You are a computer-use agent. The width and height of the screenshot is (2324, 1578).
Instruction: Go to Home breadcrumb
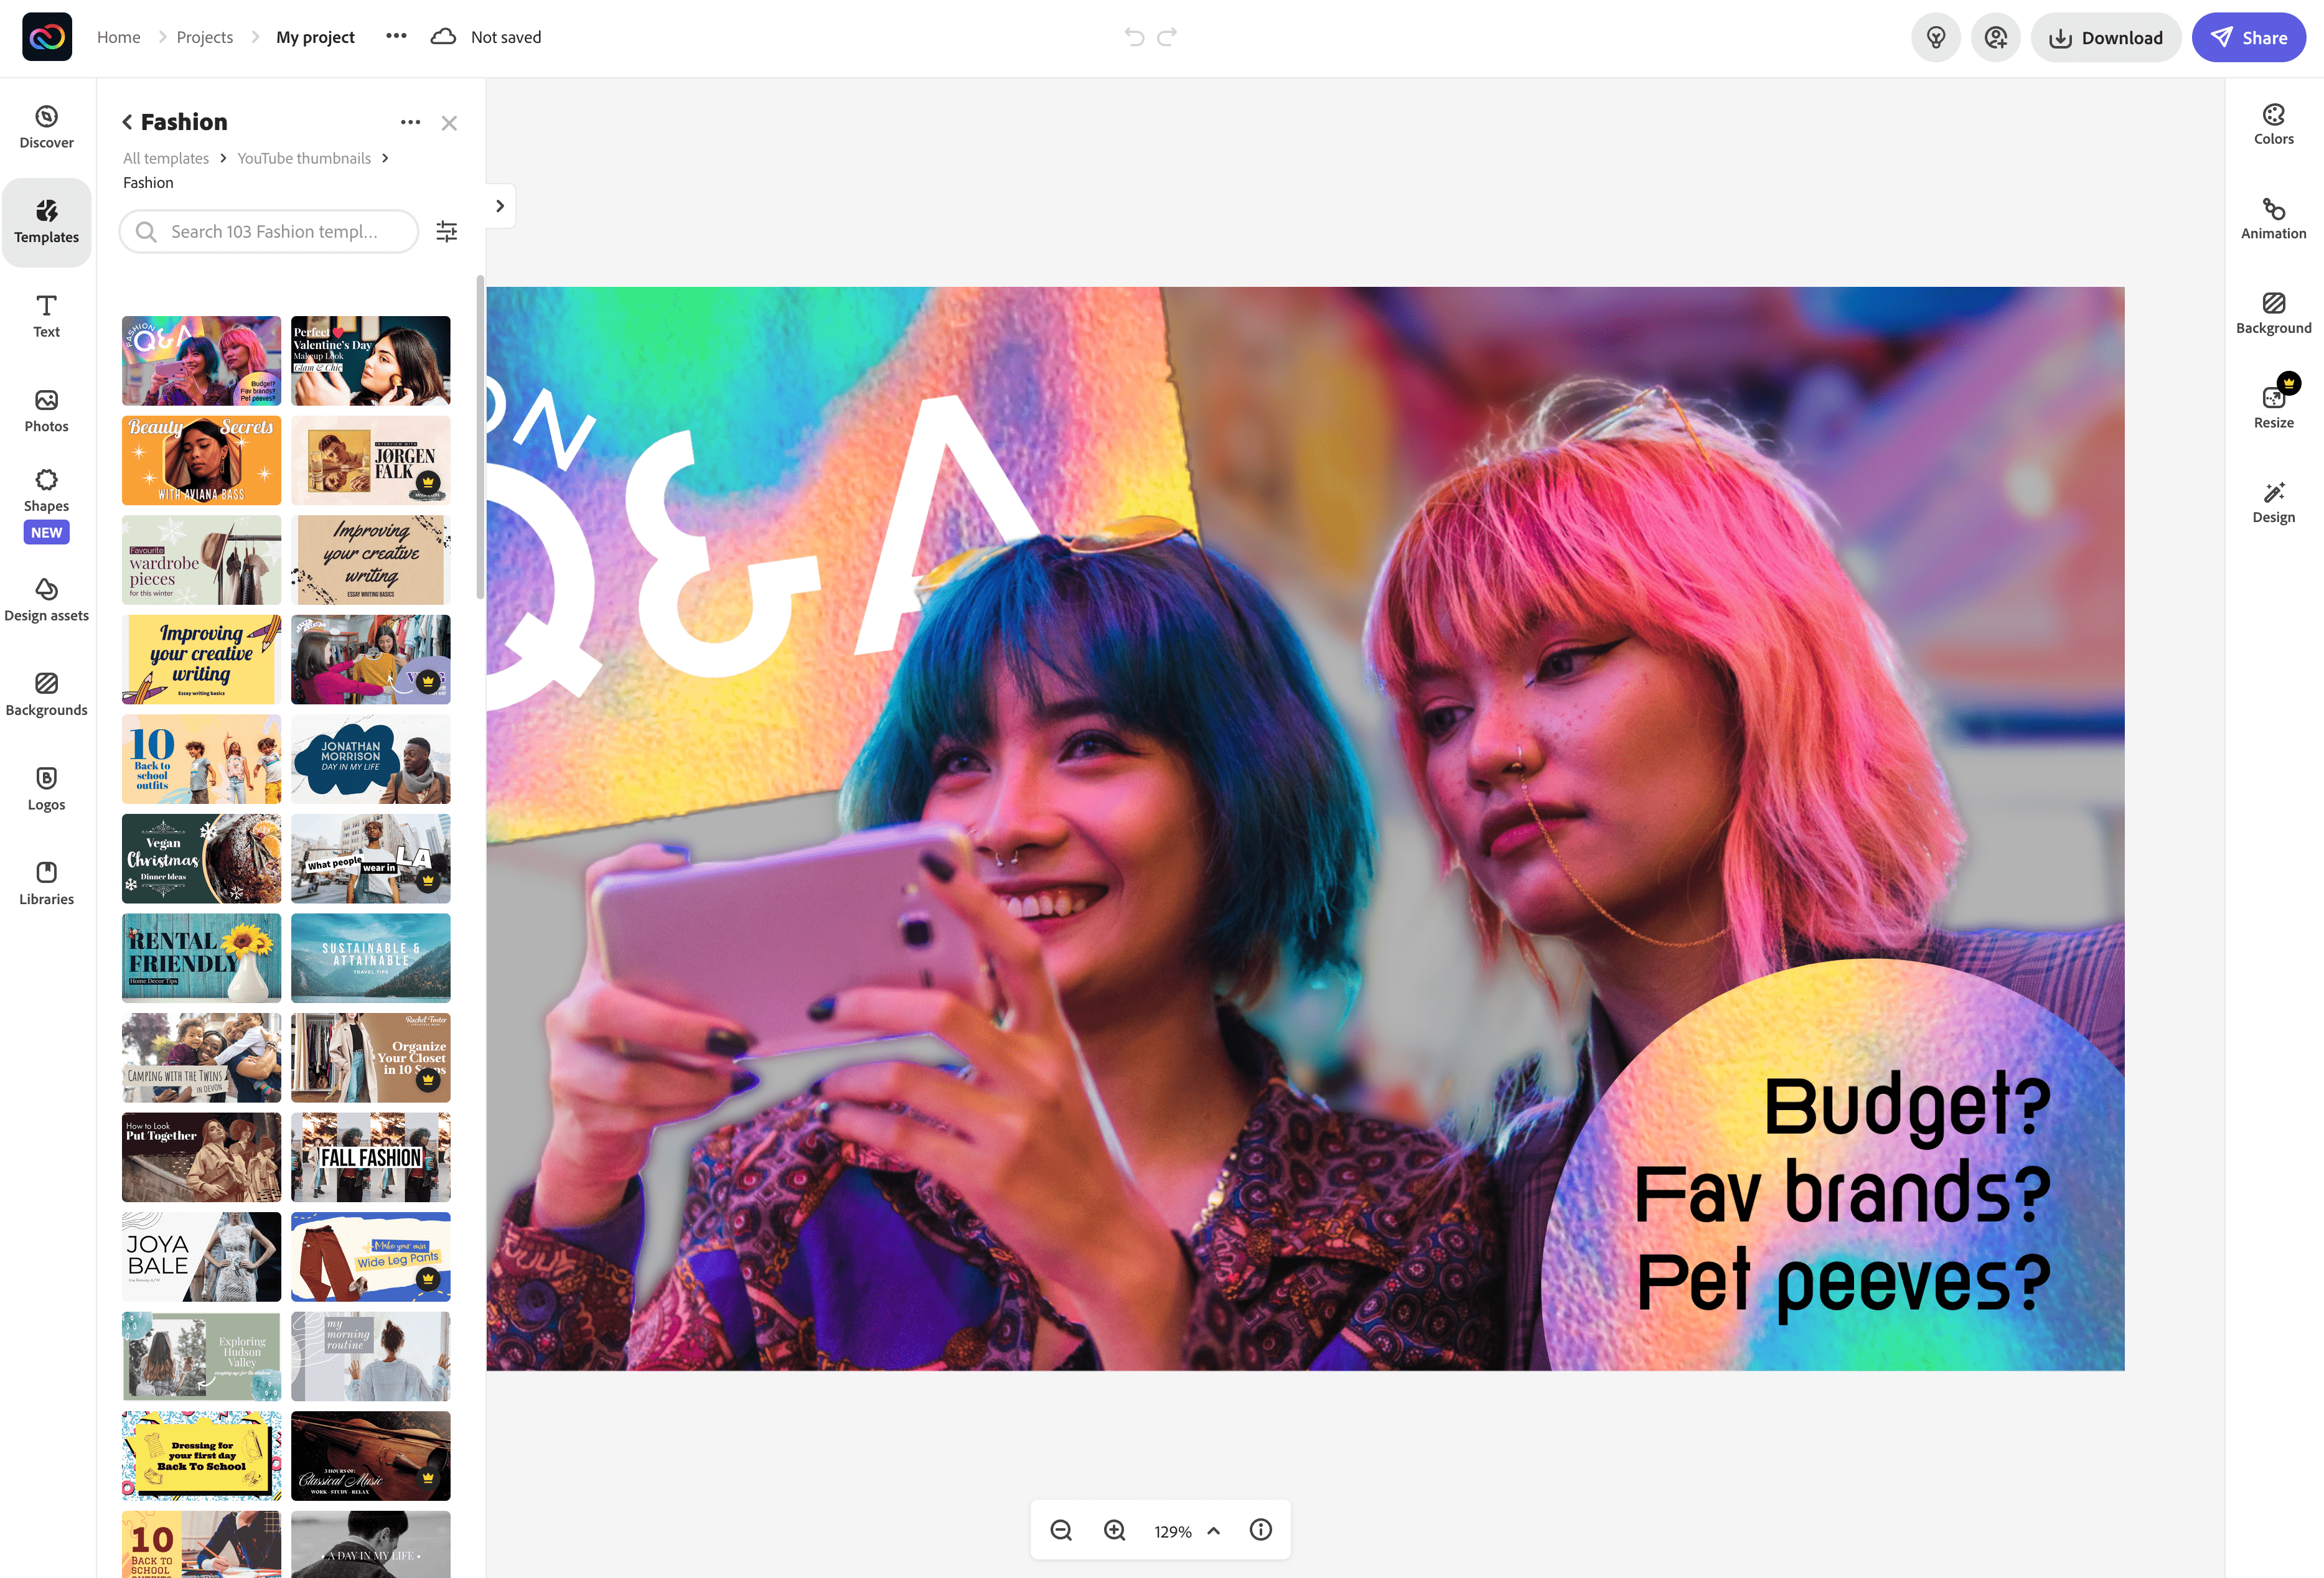pyautogui.click(x=118, y=37)
